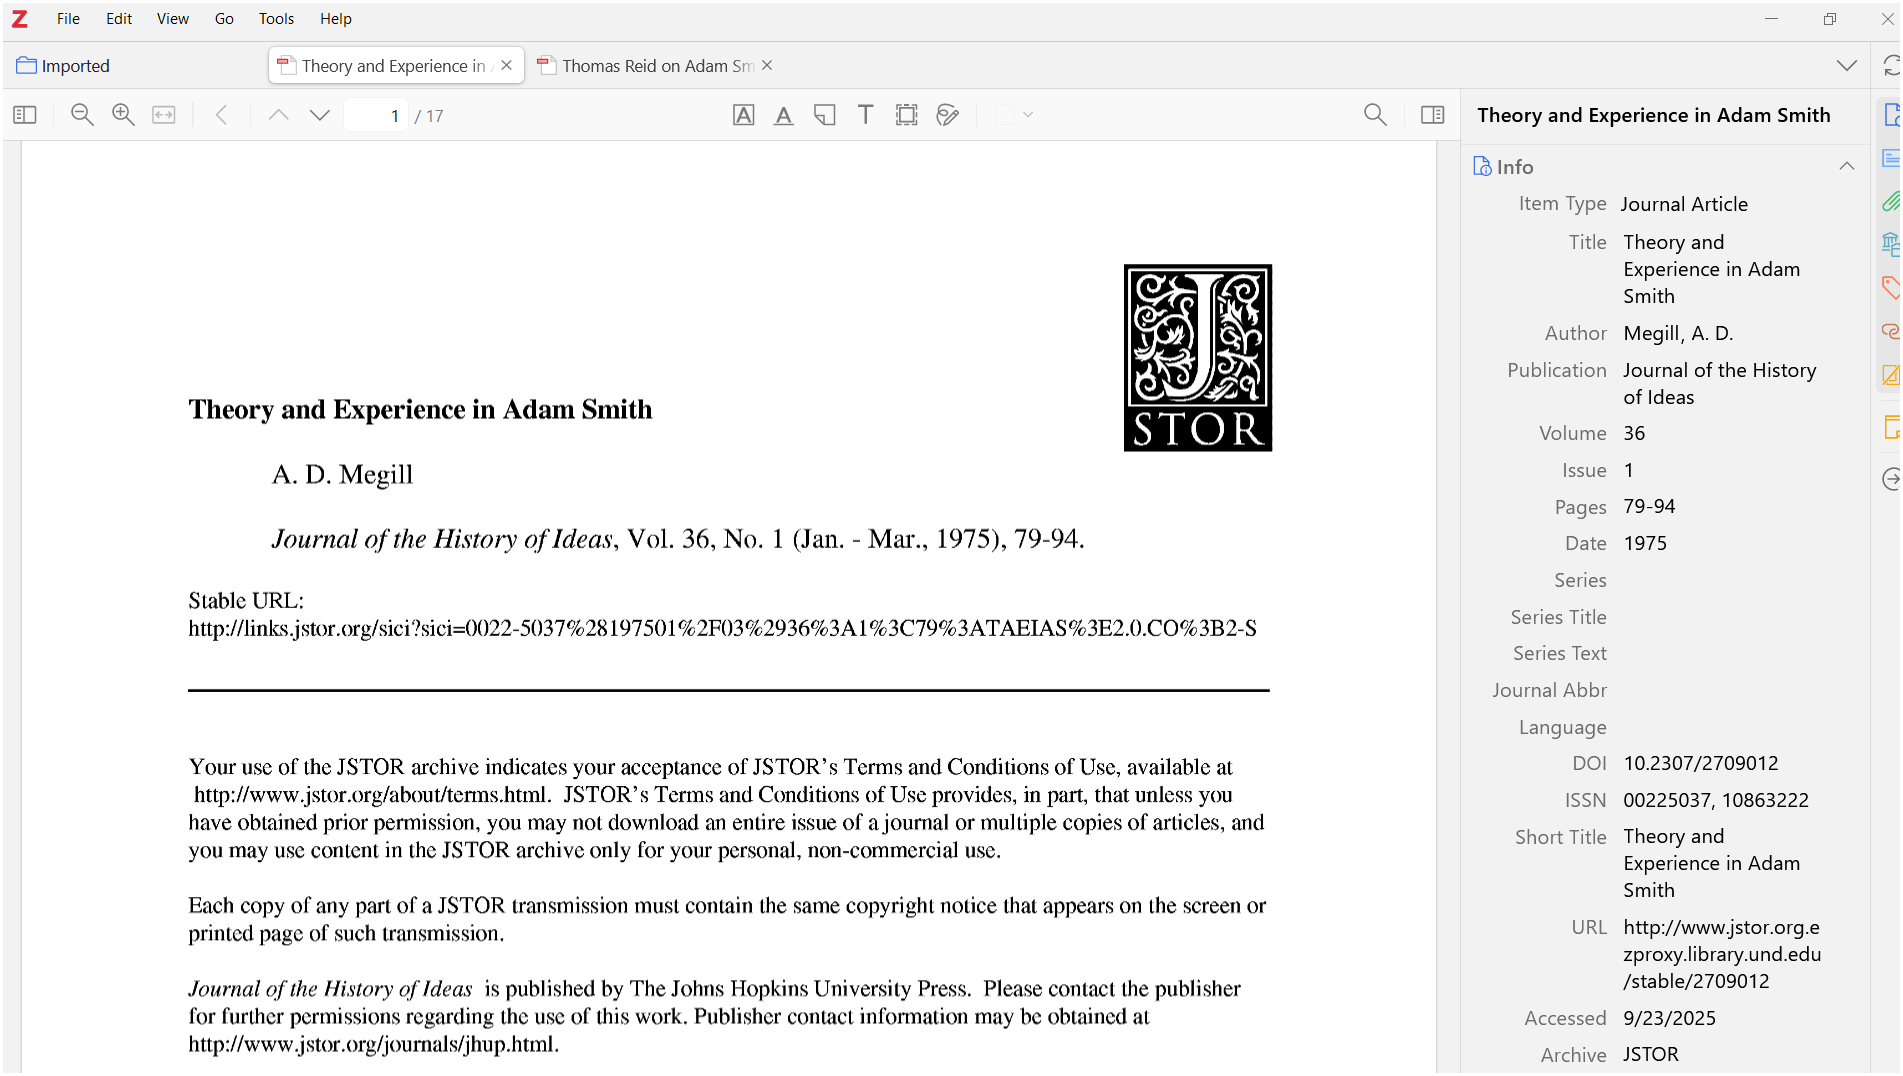
Task: Toggle the left thumbnail sidebar
Action: click(x=25, y=115)
